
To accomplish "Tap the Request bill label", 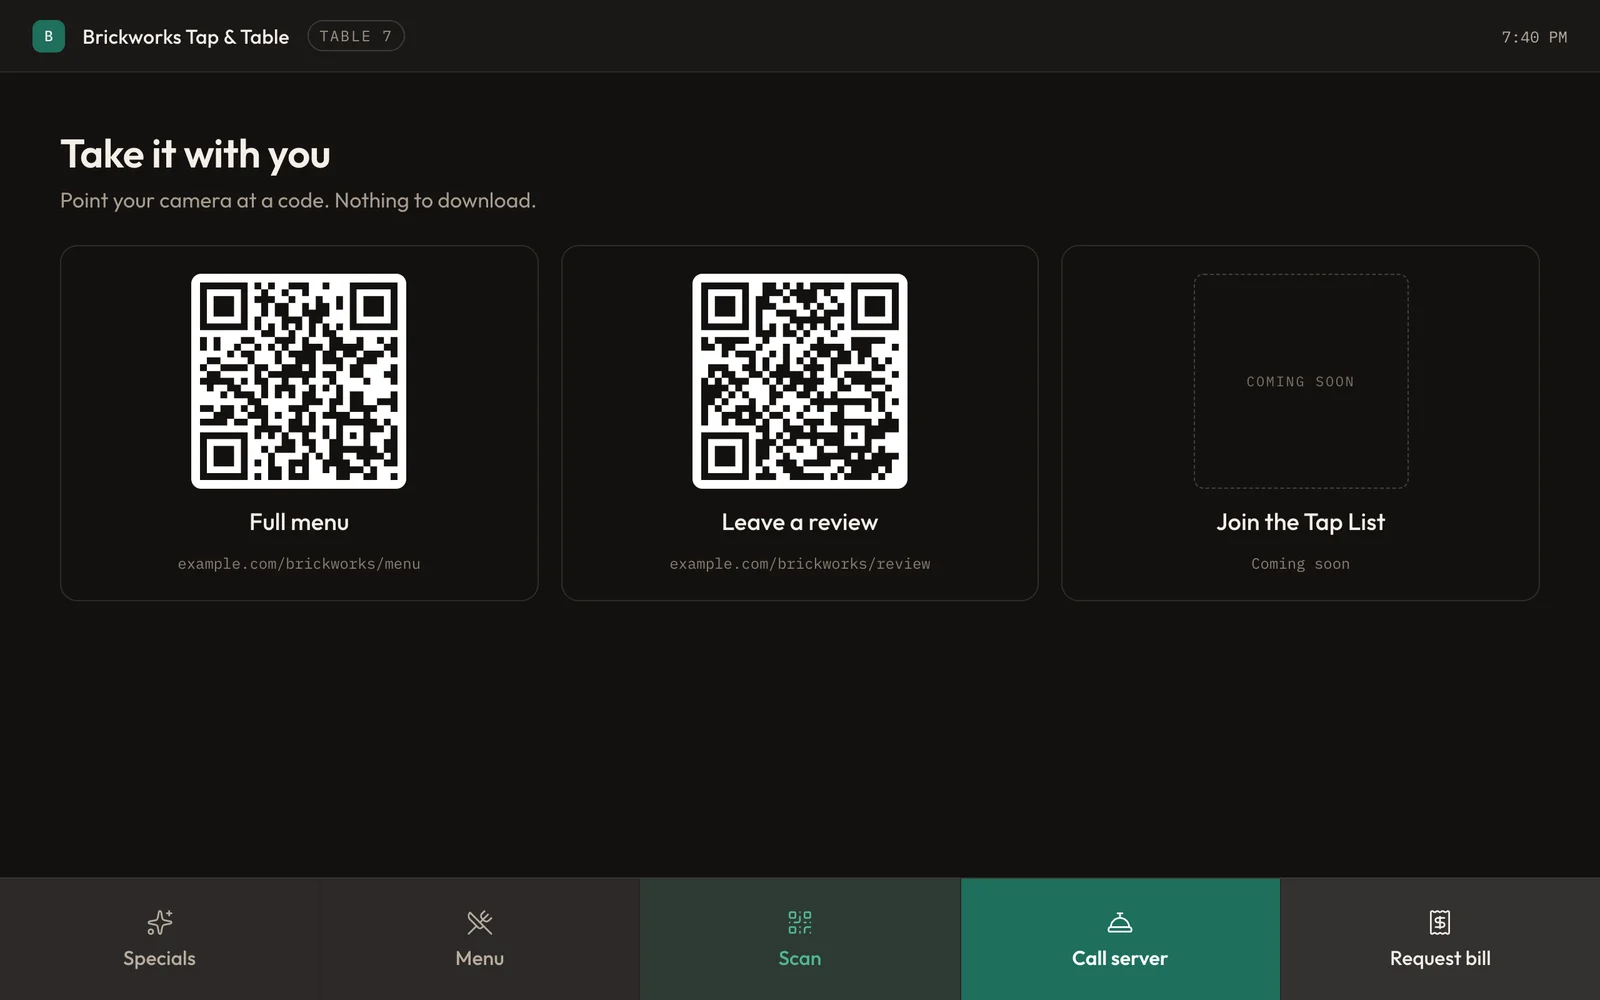I will (x=1439, y=958).
